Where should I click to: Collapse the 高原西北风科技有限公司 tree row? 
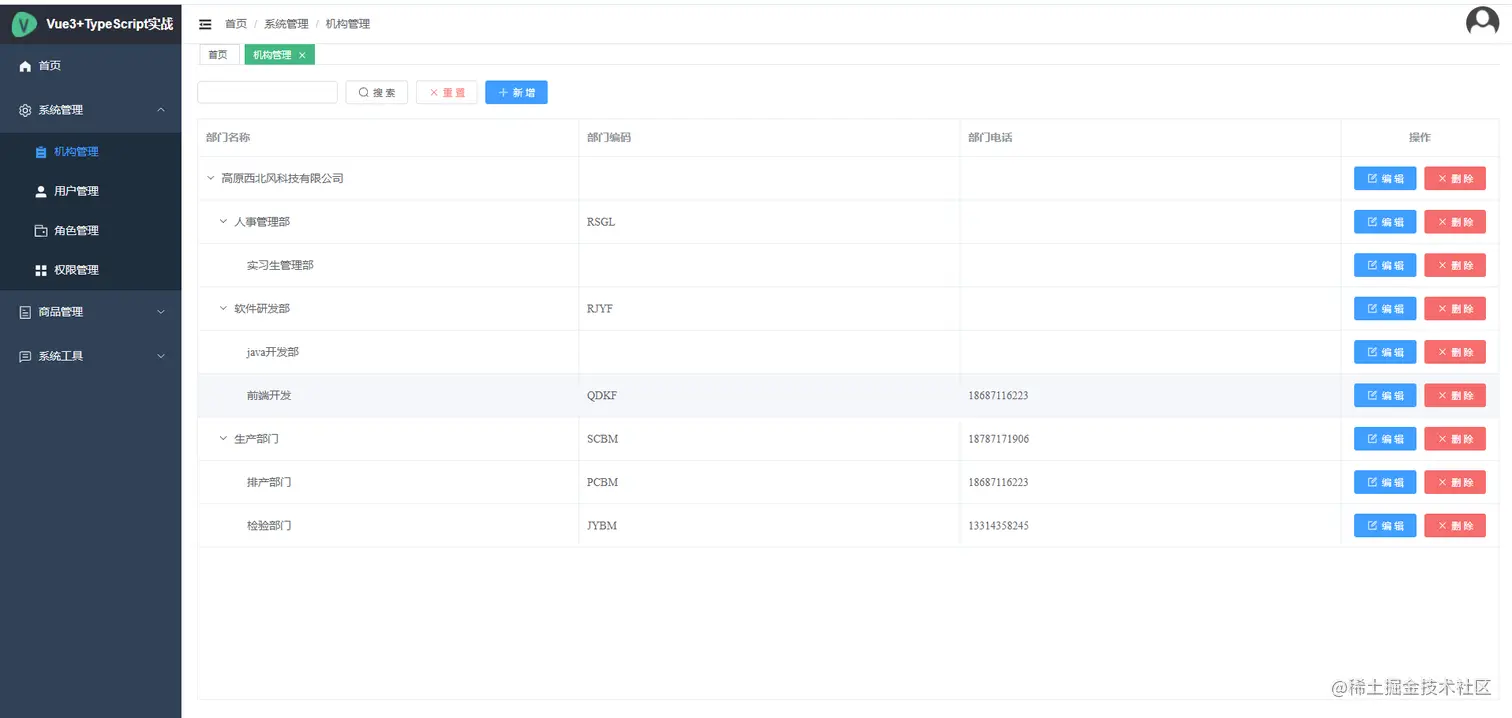click(210, 178)
